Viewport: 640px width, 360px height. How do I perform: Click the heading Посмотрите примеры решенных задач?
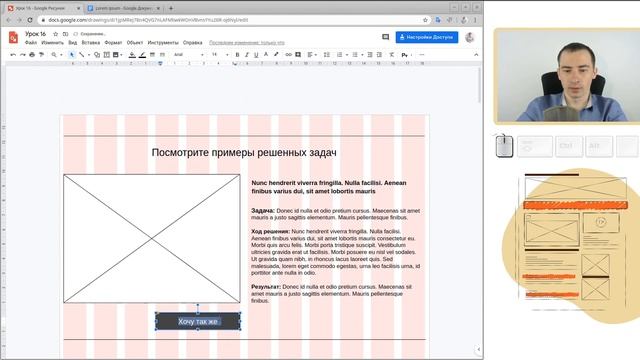point(244,152)
